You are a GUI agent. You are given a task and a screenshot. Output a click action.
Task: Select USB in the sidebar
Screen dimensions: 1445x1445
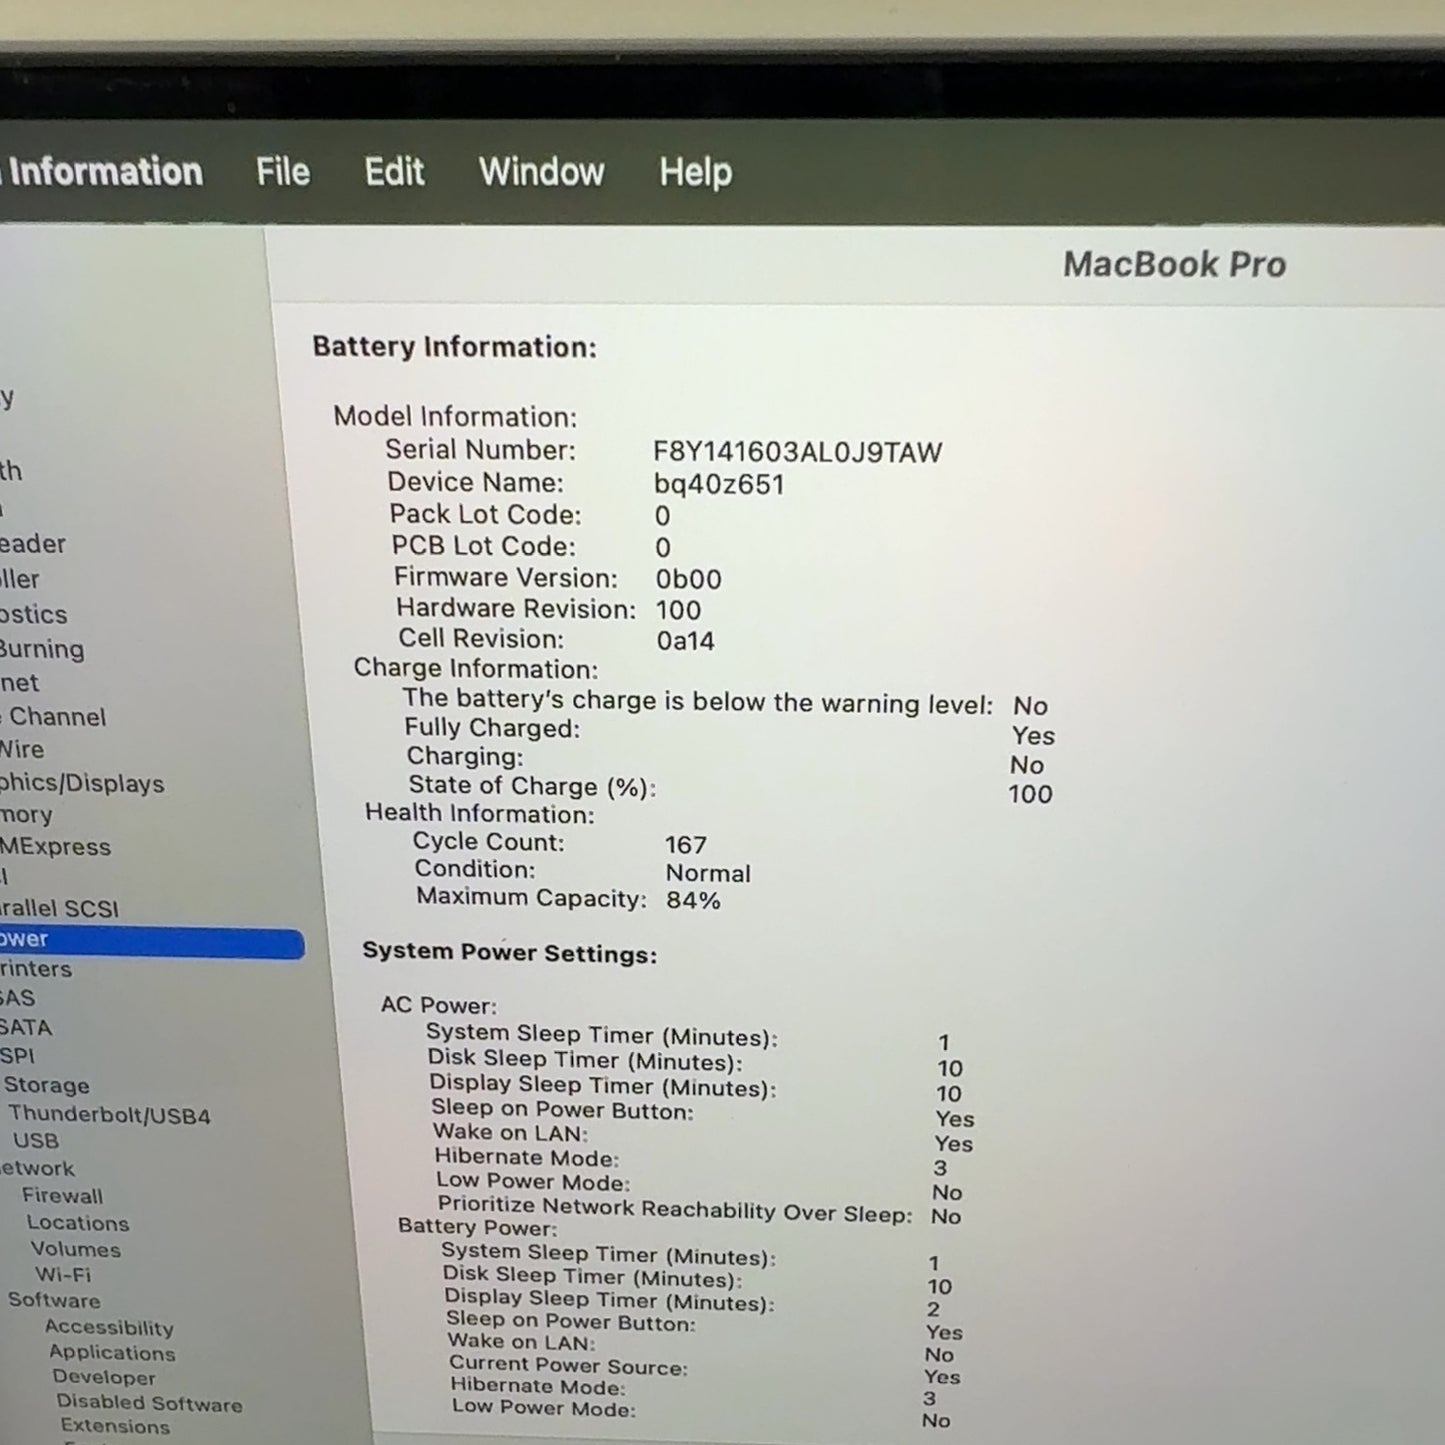pyautogui.click(x=36, y=1141)
